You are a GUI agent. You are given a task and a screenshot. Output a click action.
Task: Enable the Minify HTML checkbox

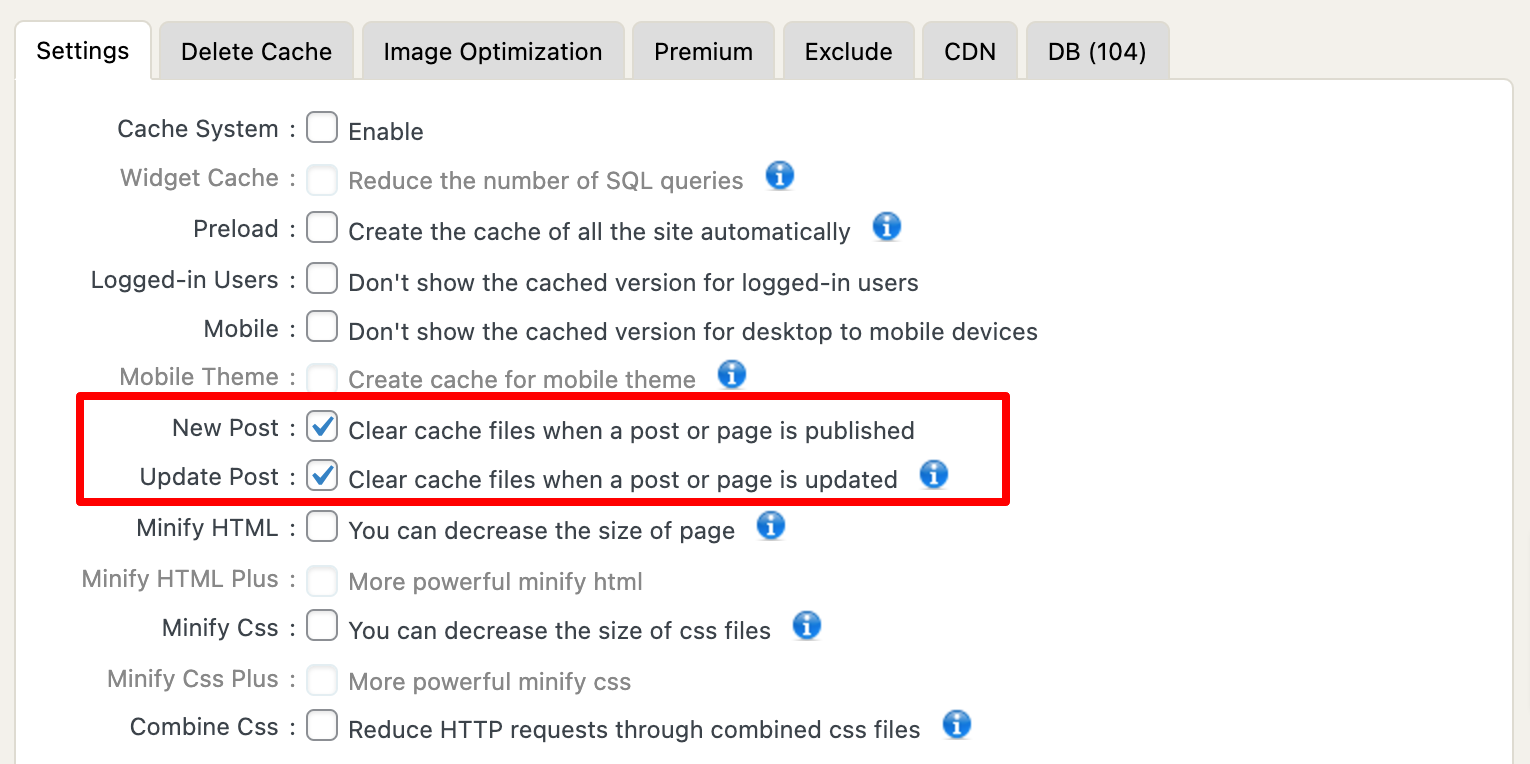pos(322,526)
